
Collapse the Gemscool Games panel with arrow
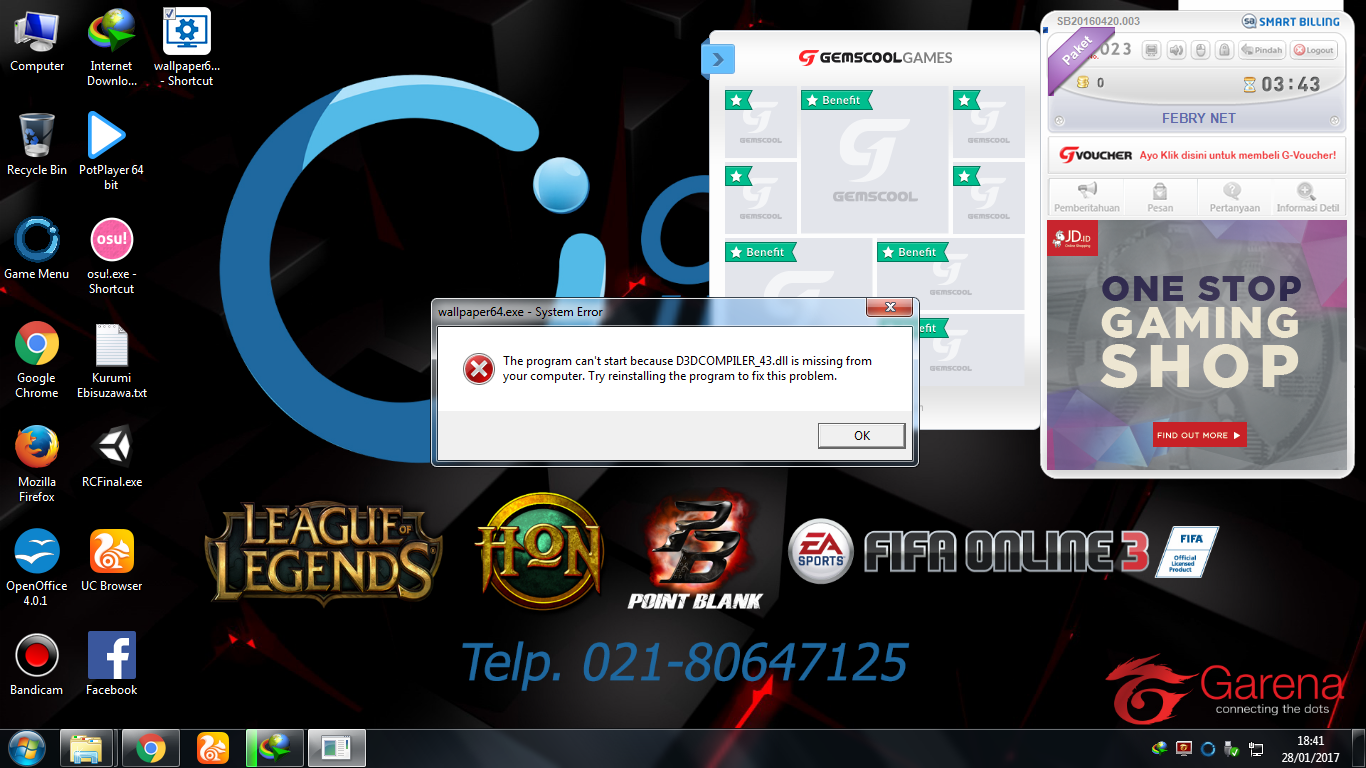719,59
